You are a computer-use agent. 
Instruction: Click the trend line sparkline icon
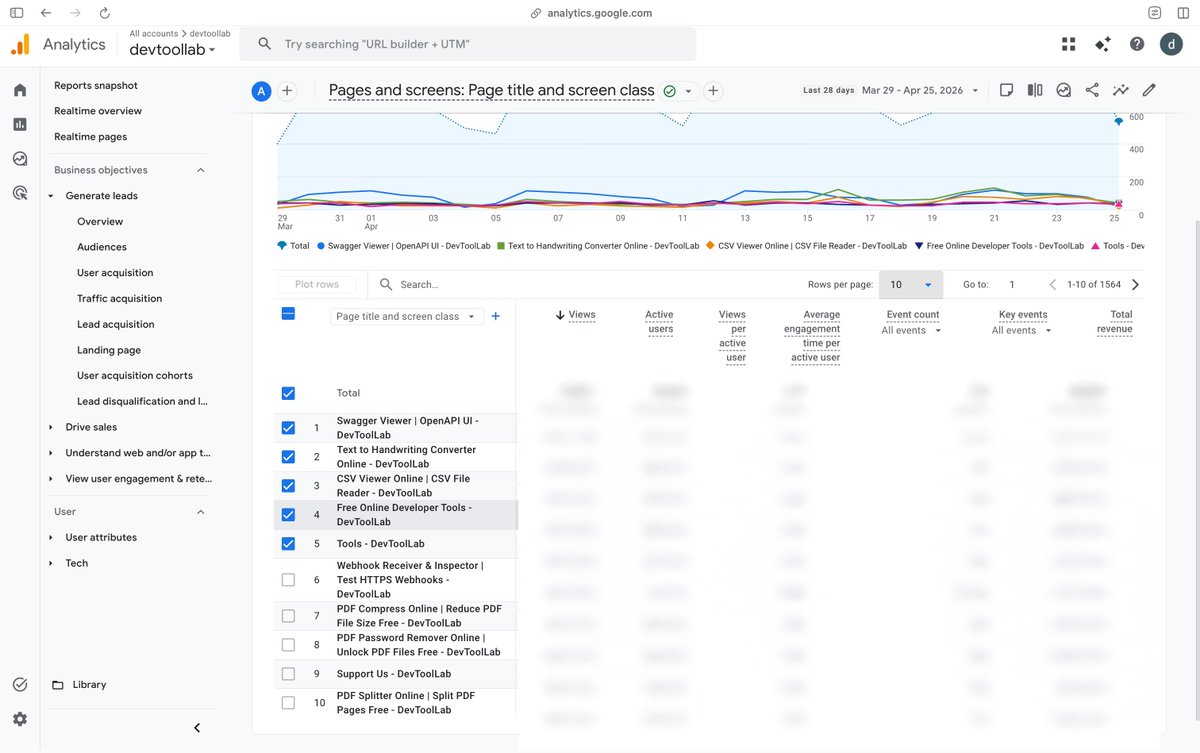[1121, 90]
